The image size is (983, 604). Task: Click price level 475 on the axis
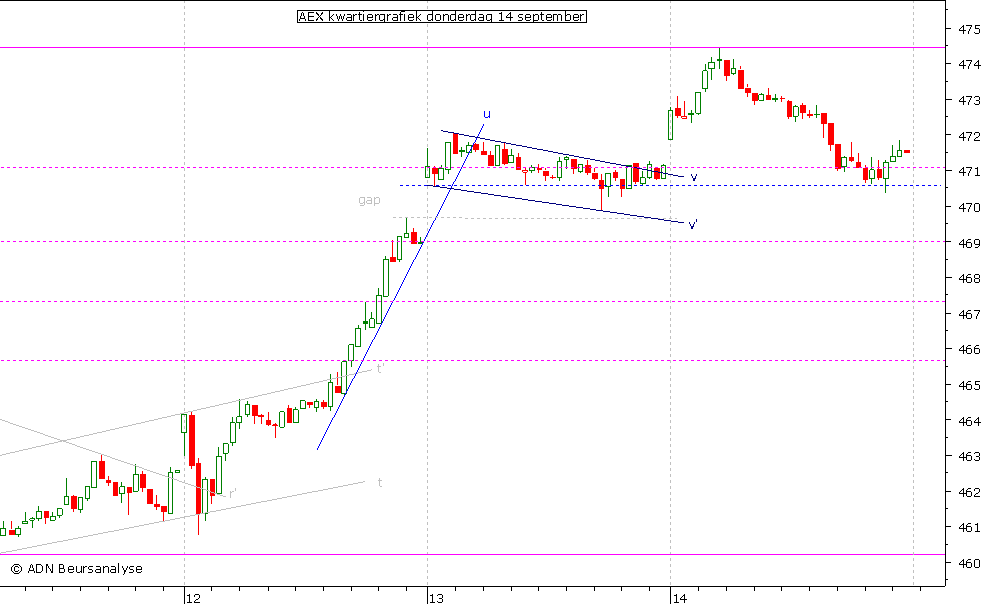click(x=969, y=29)
